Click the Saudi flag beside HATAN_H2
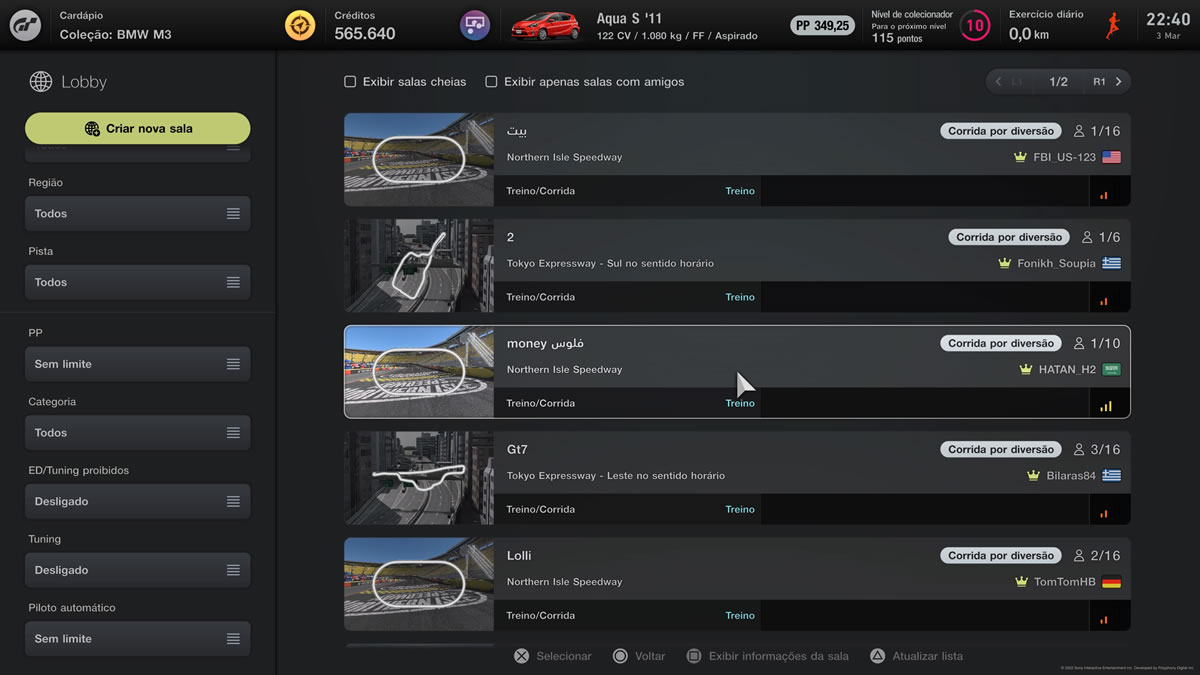 point(1111,369)
